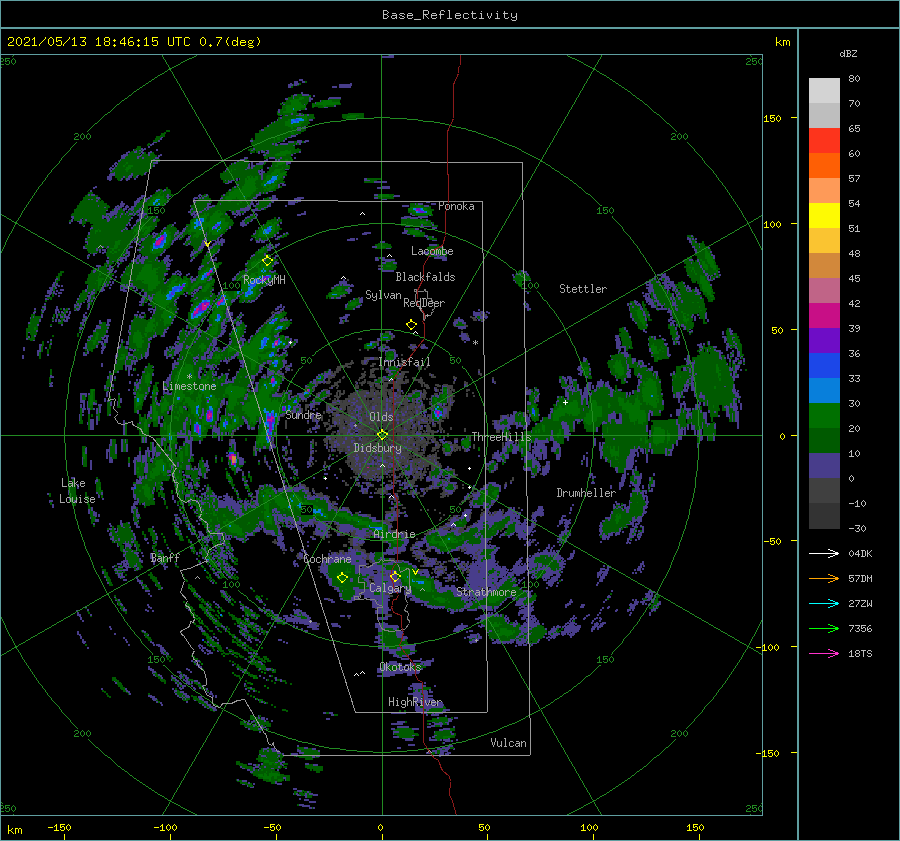The image size is (900, 841).
Task: Click the white 04DK arrow in legend
Action: point(824,554)
